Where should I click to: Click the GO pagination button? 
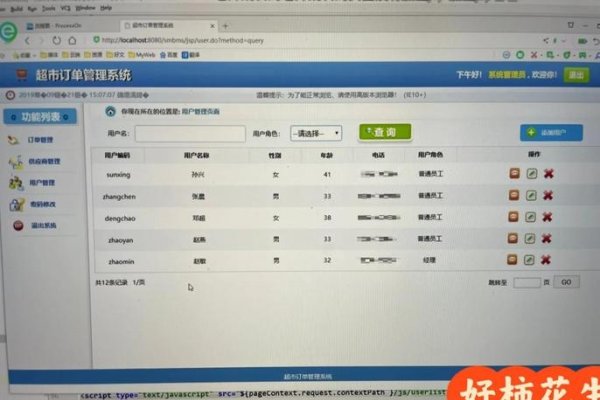coord(566,282)
